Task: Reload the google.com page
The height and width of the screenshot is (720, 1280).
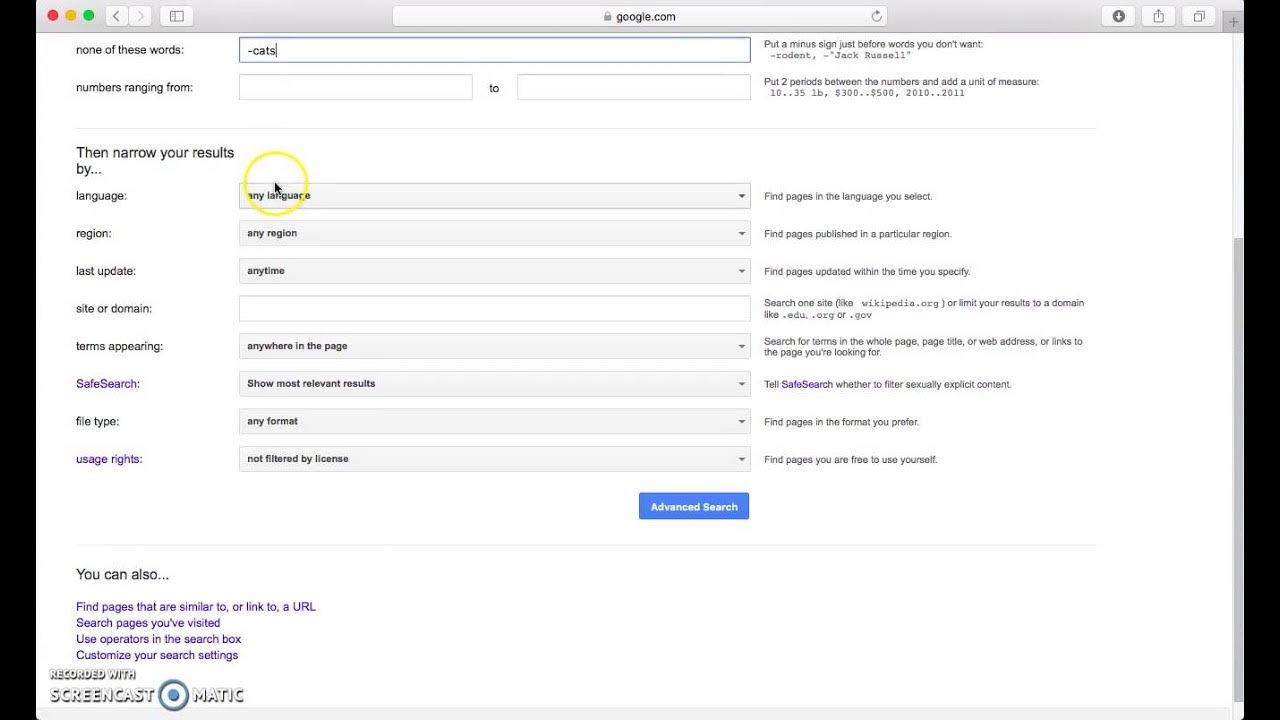Action: click(877, 16)
